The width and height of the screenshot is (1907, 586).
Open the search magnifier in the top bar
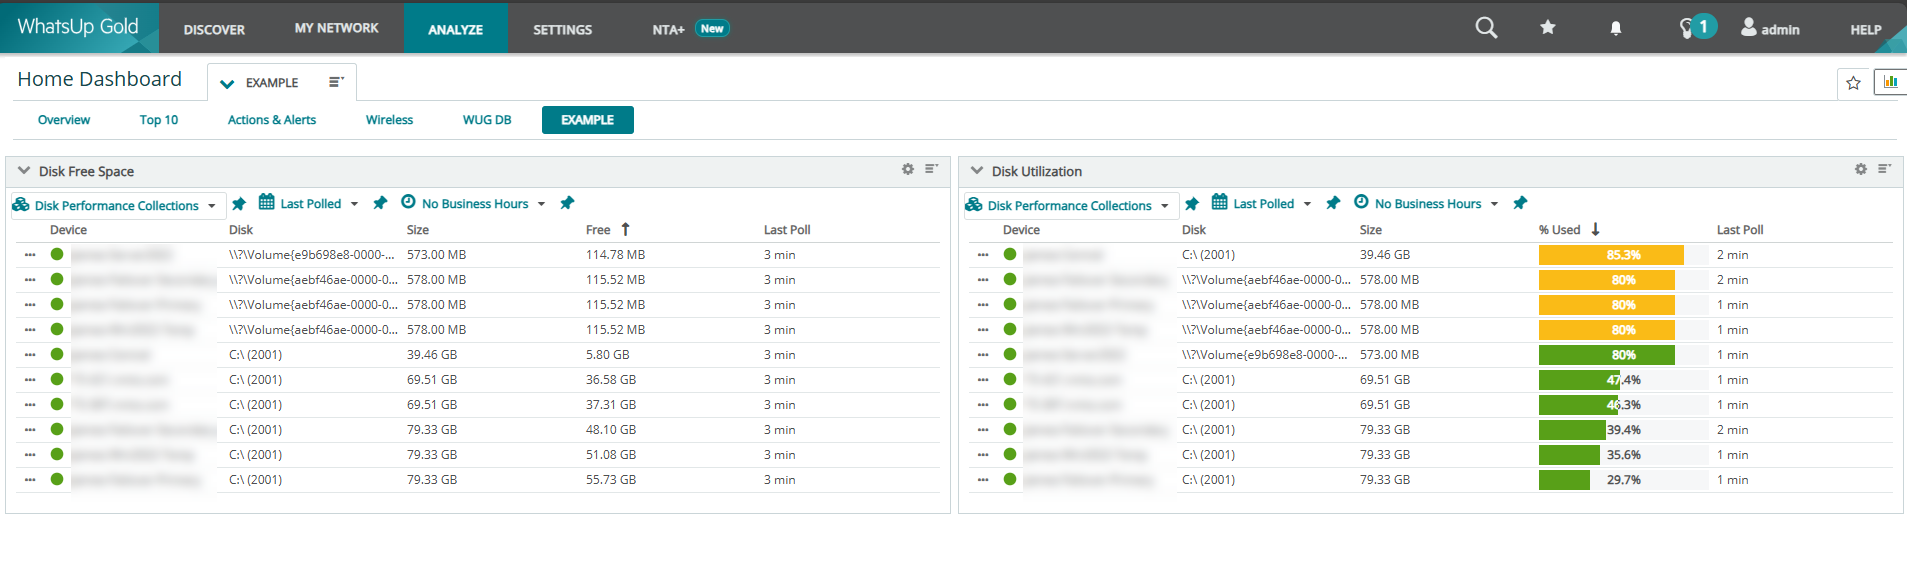1486,28
